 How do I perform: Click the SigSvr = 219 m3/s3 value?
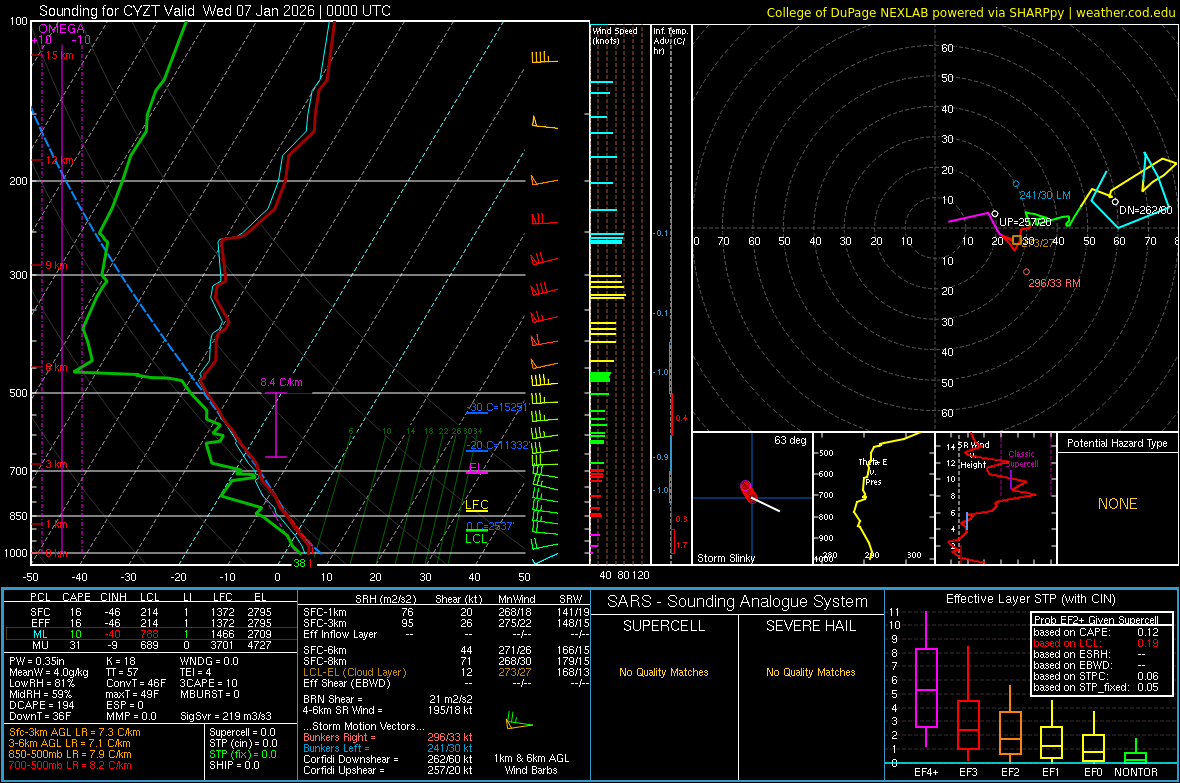click(x=226, y=716)
